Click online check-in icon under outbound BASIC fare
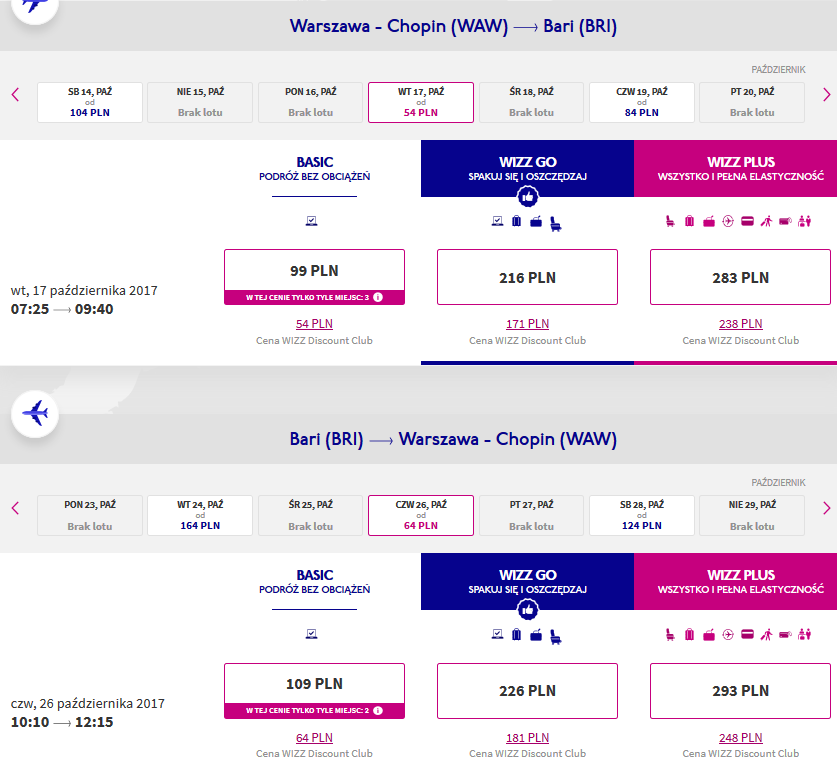Viewport: 837px width, 770px height. click(x=312, y=221)
